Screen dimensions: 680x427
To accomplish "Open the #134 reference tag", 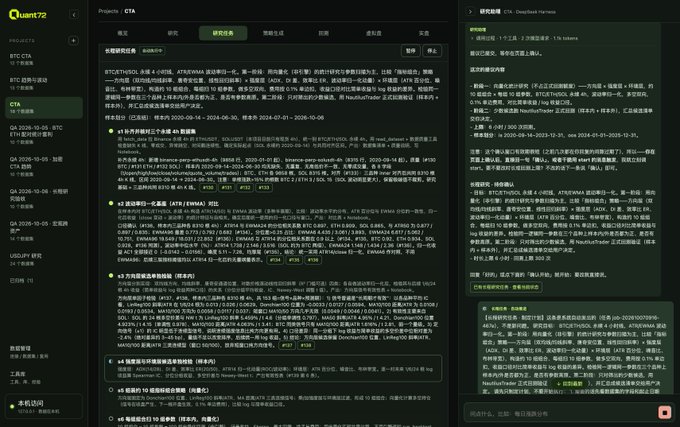I will (x=275, y=260).
